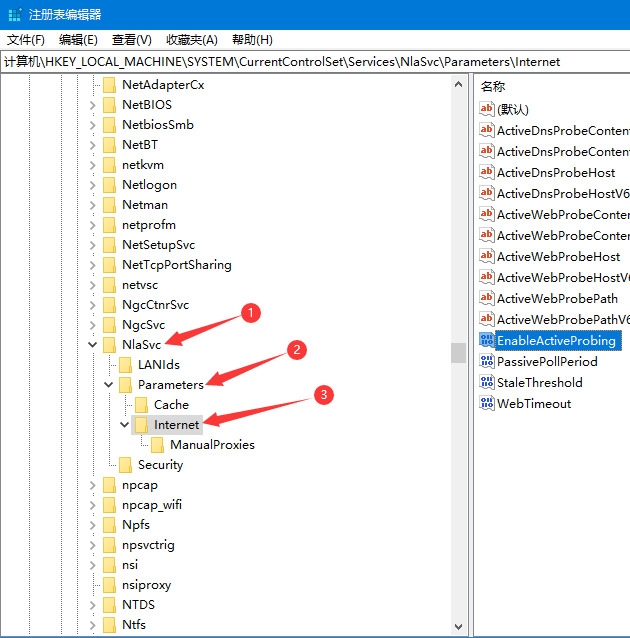Screen dimensions: 630x638
Task: Collapse the Parameters key chevron
Action: pos(109,385)
